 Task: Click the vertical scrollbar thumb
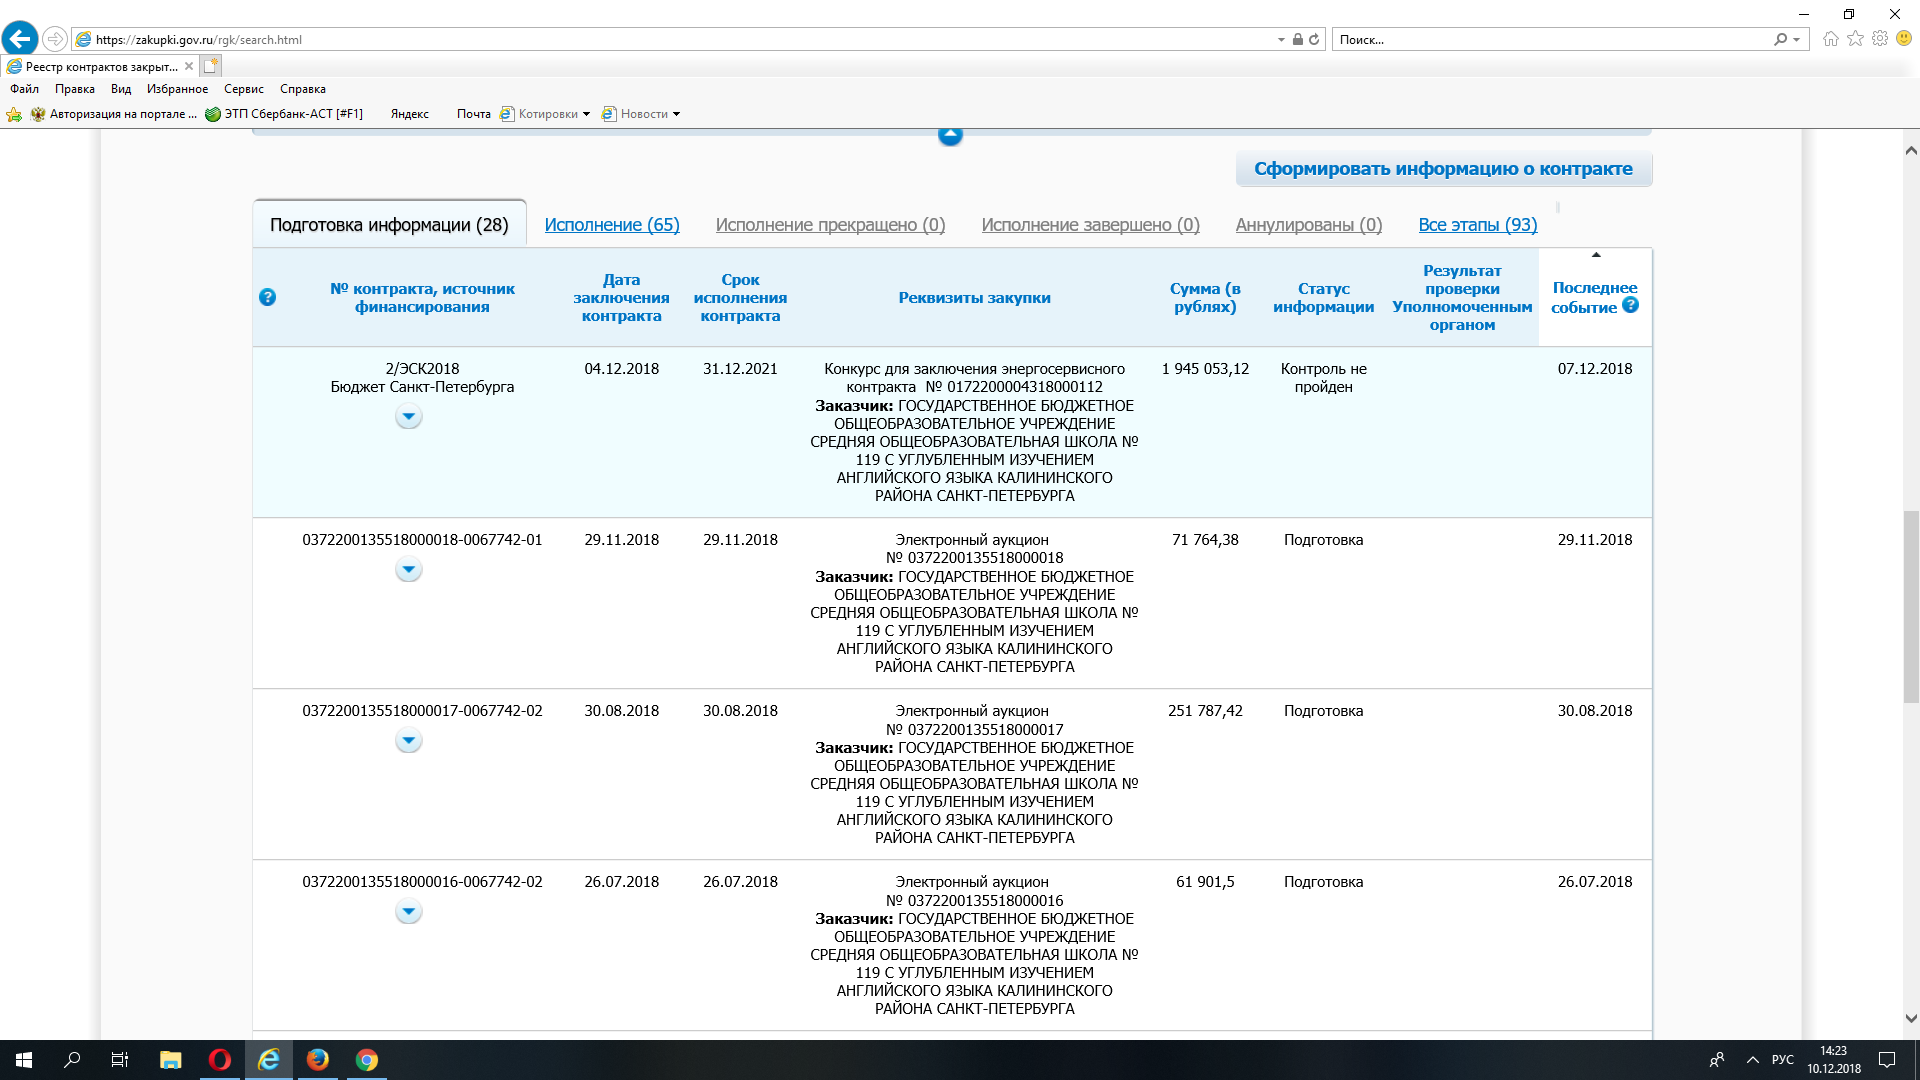pyautogui.click(x=1911, y=606)
